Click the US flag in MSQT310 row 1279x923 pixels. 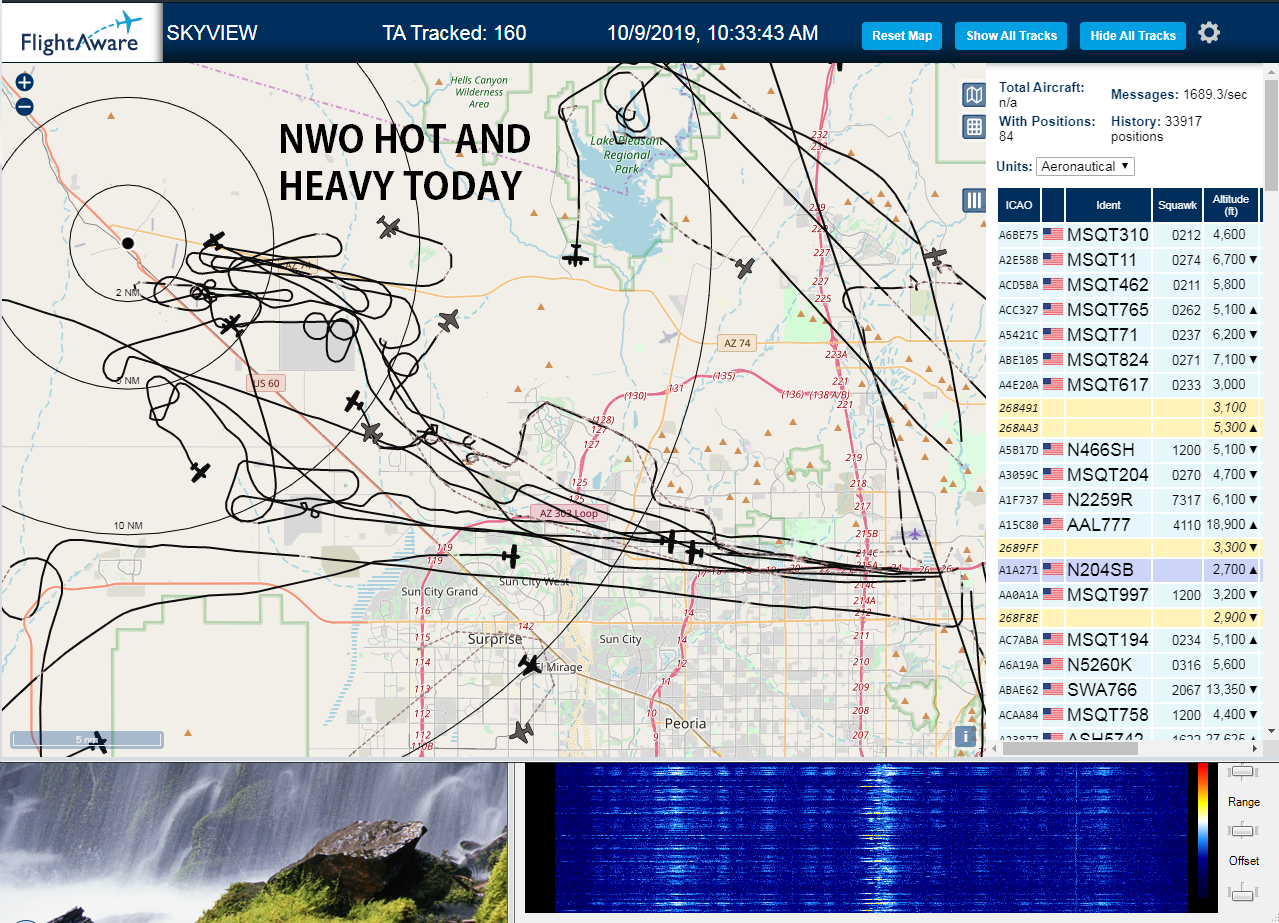point(1053,234)
